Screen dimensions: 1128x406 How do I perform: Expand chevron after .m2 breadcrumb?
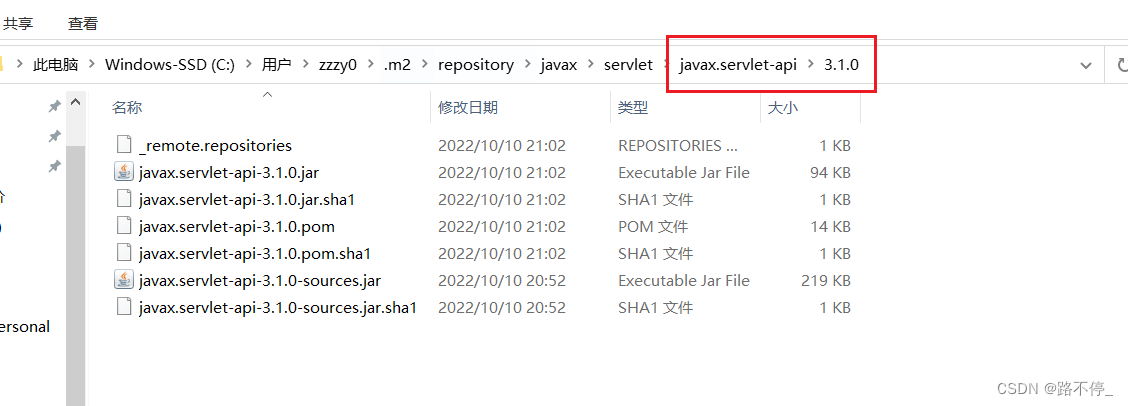pyautogui.click(x=424, y=65)
